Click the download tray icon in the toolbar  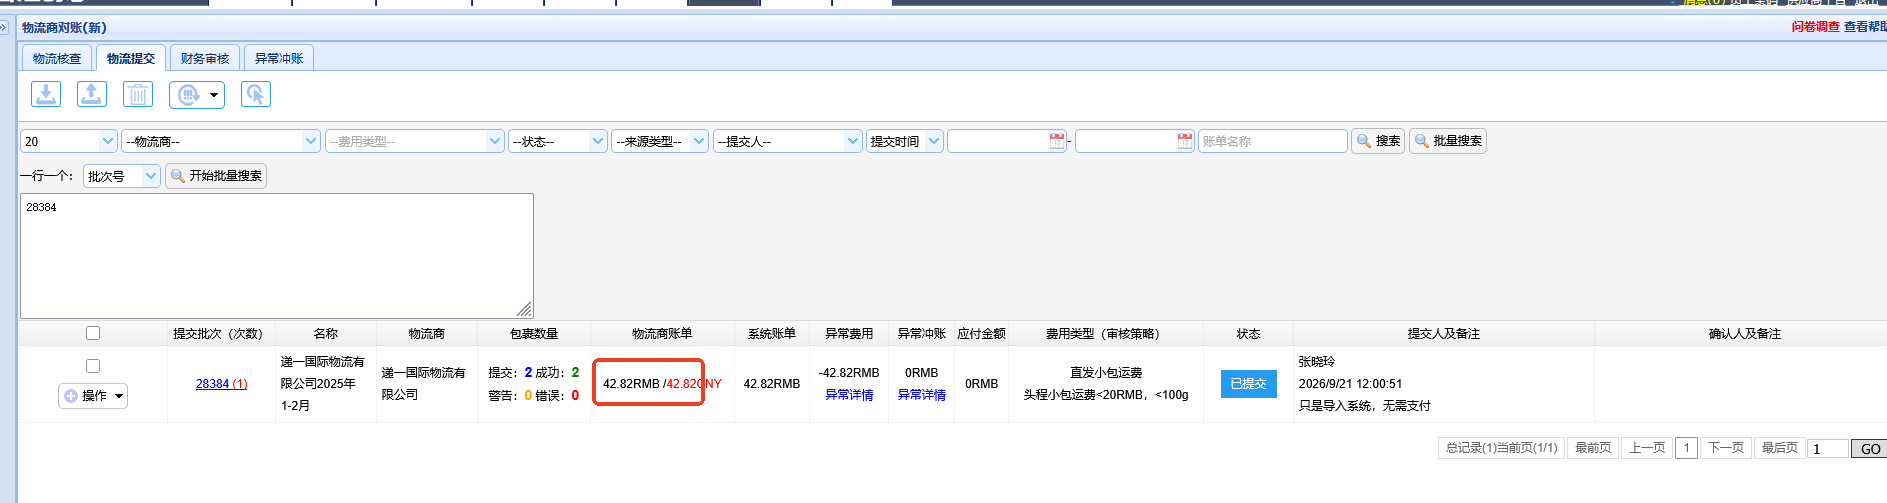[x=46, y=94]
